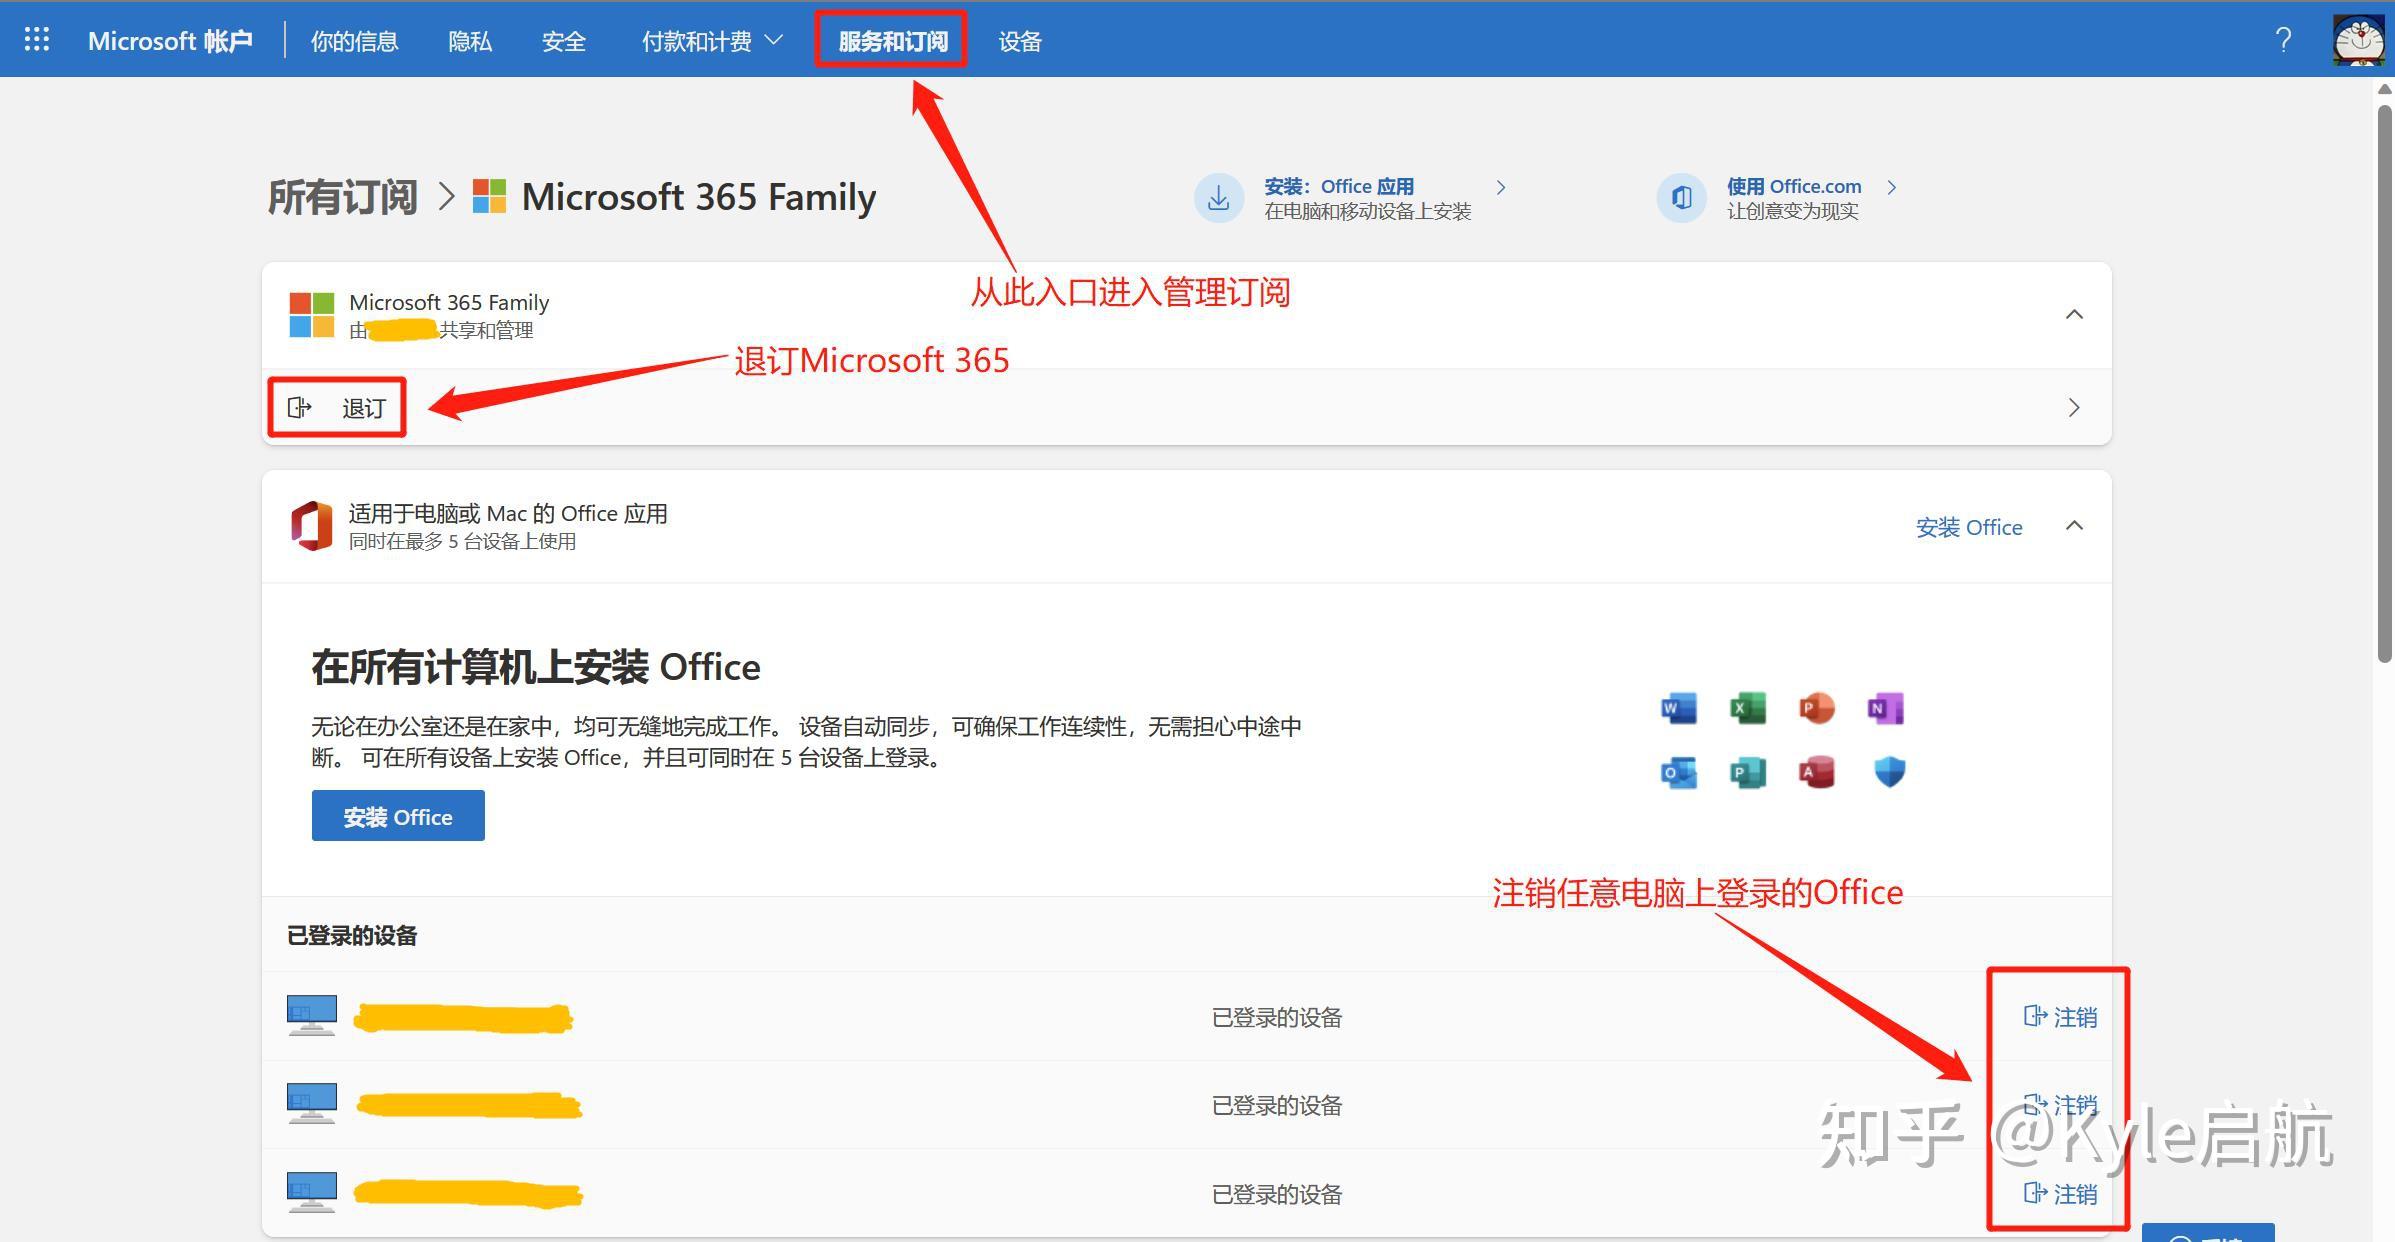Click 同时在最多 5 台设备上使用 text

pos(462,541)
